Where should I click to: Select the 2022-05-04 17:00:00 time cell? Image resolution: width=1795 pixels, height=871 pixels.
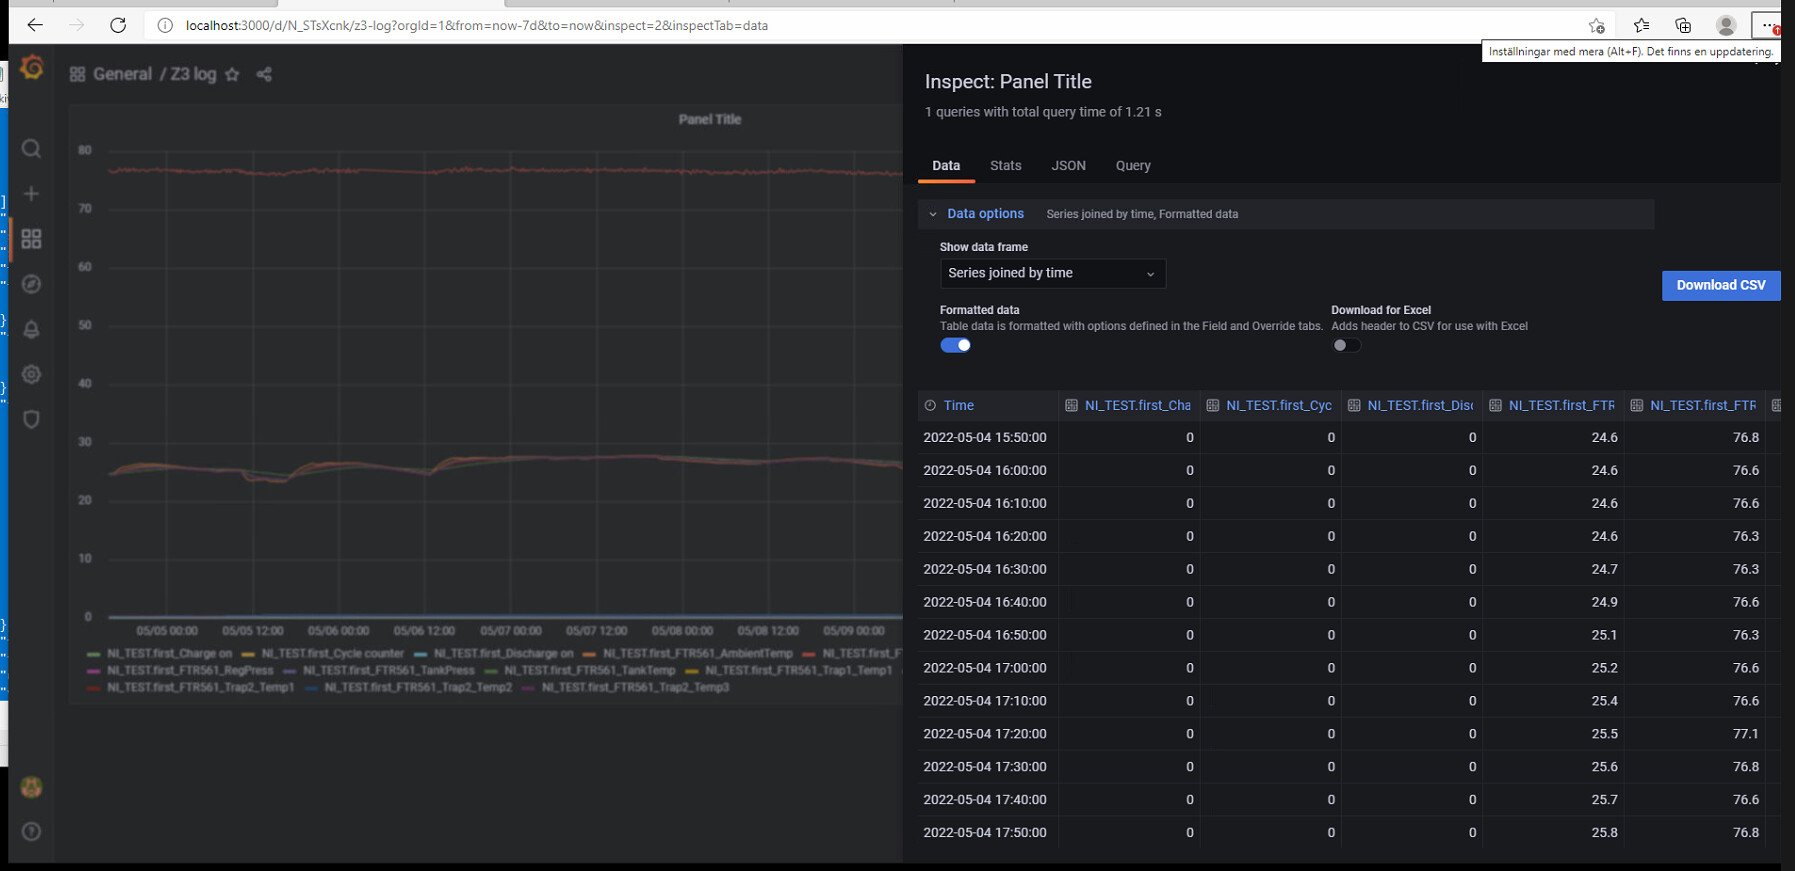pos(985,668)
